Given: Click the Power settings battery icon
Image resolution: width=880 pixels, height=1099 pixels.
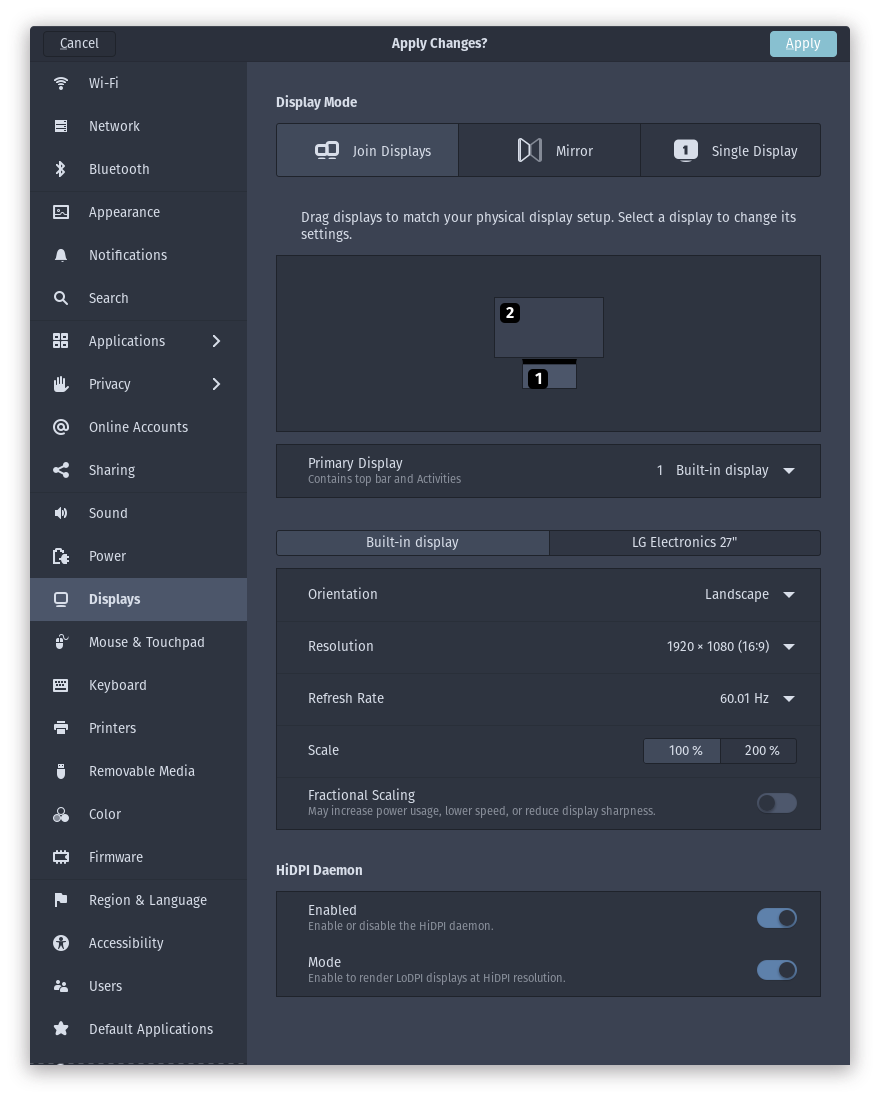Looking at the screenshot, I should (x=61, y=556).
